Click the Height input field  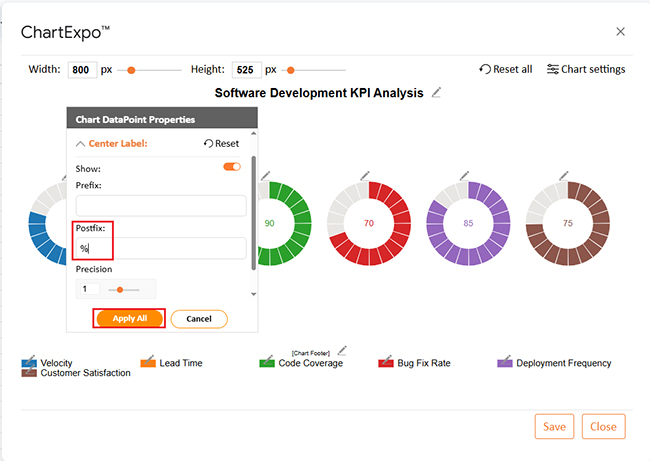[247, 70]
